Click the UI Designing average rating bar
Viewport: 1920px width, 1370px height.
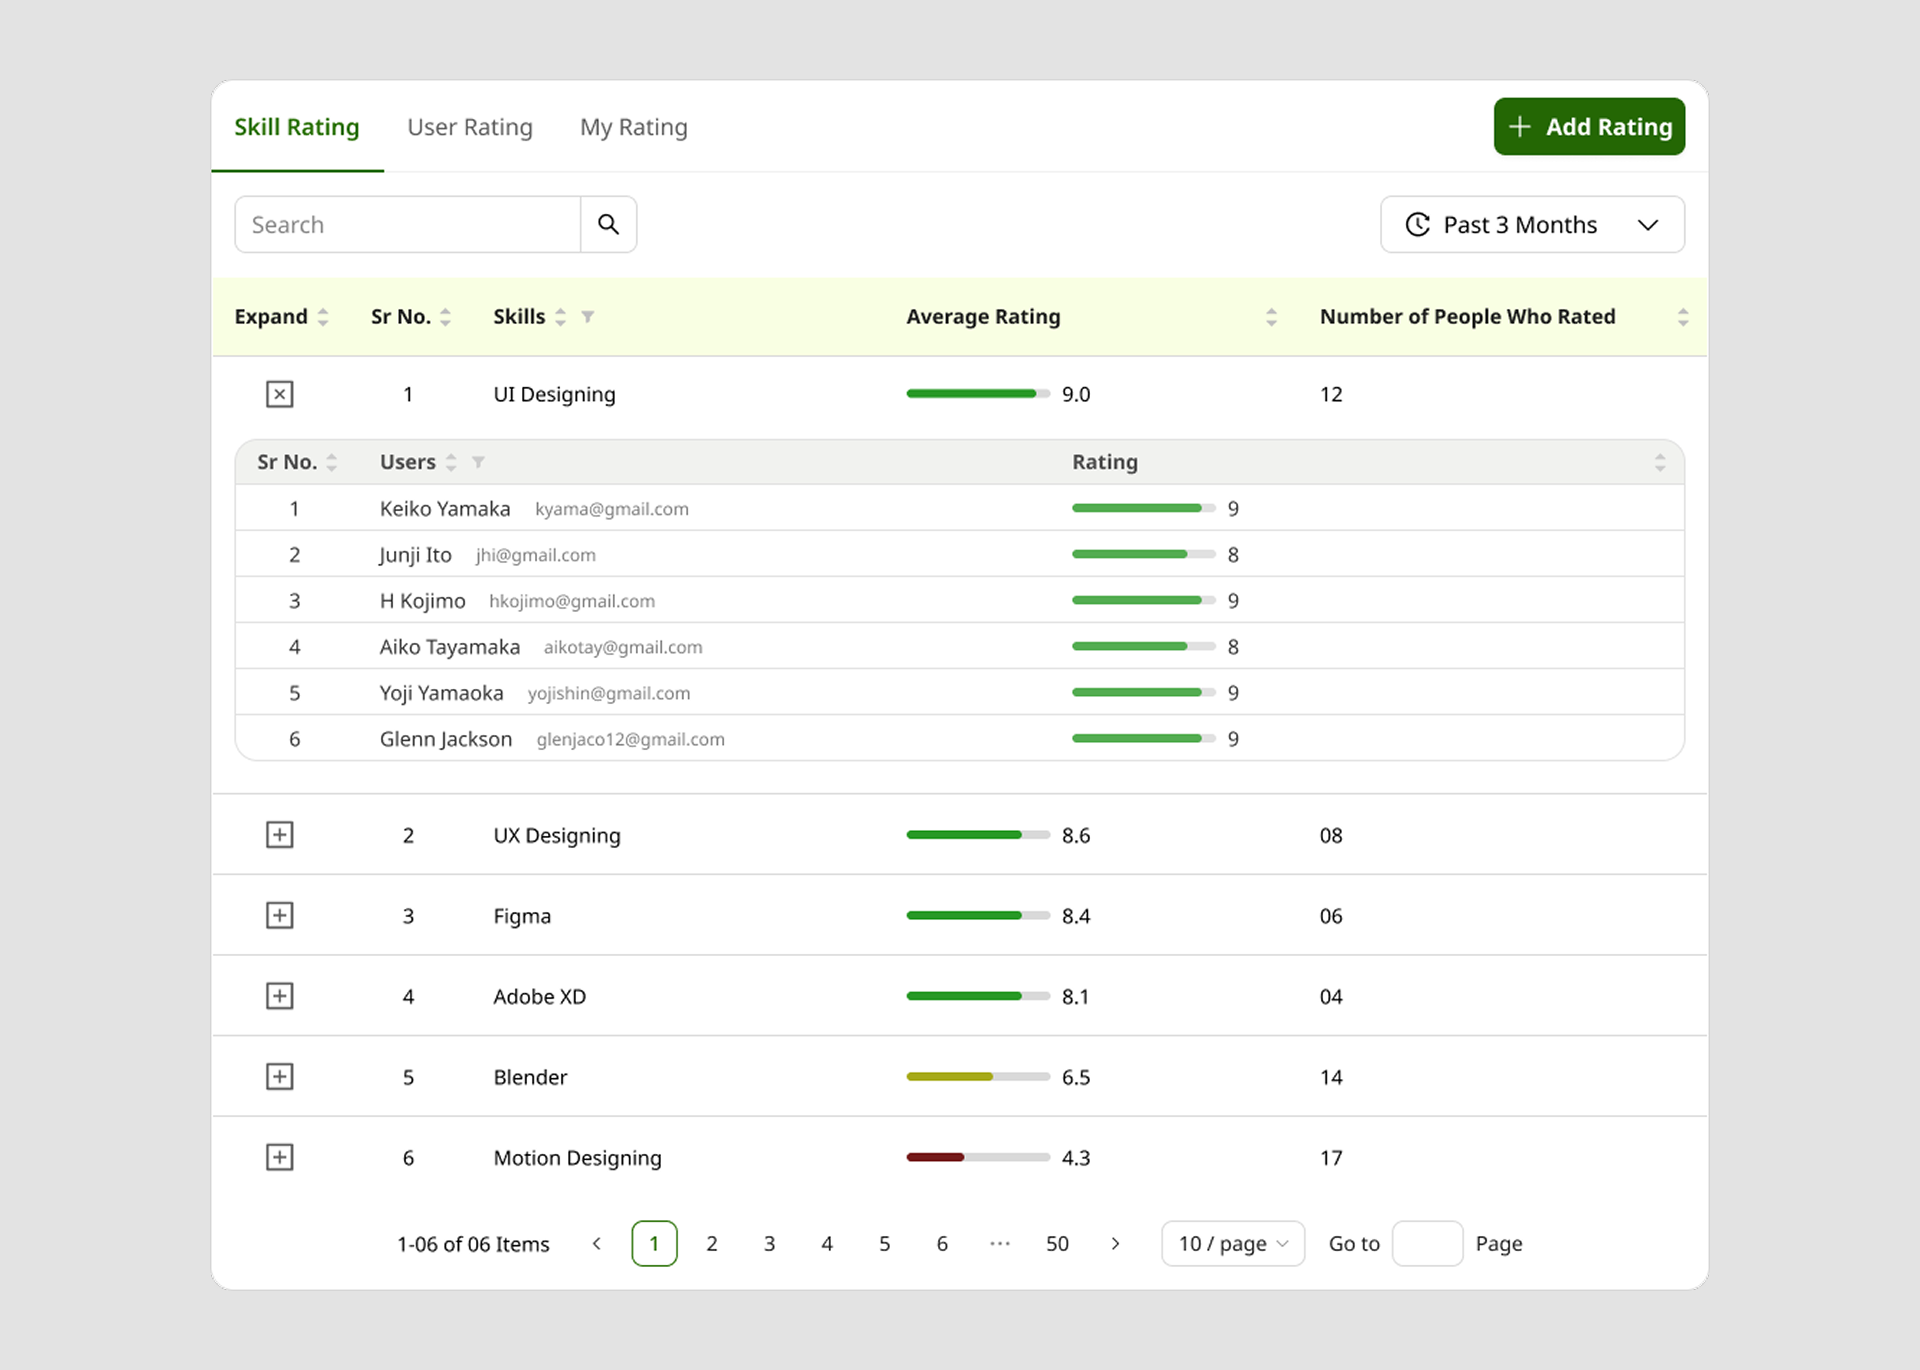click(978, 394)
